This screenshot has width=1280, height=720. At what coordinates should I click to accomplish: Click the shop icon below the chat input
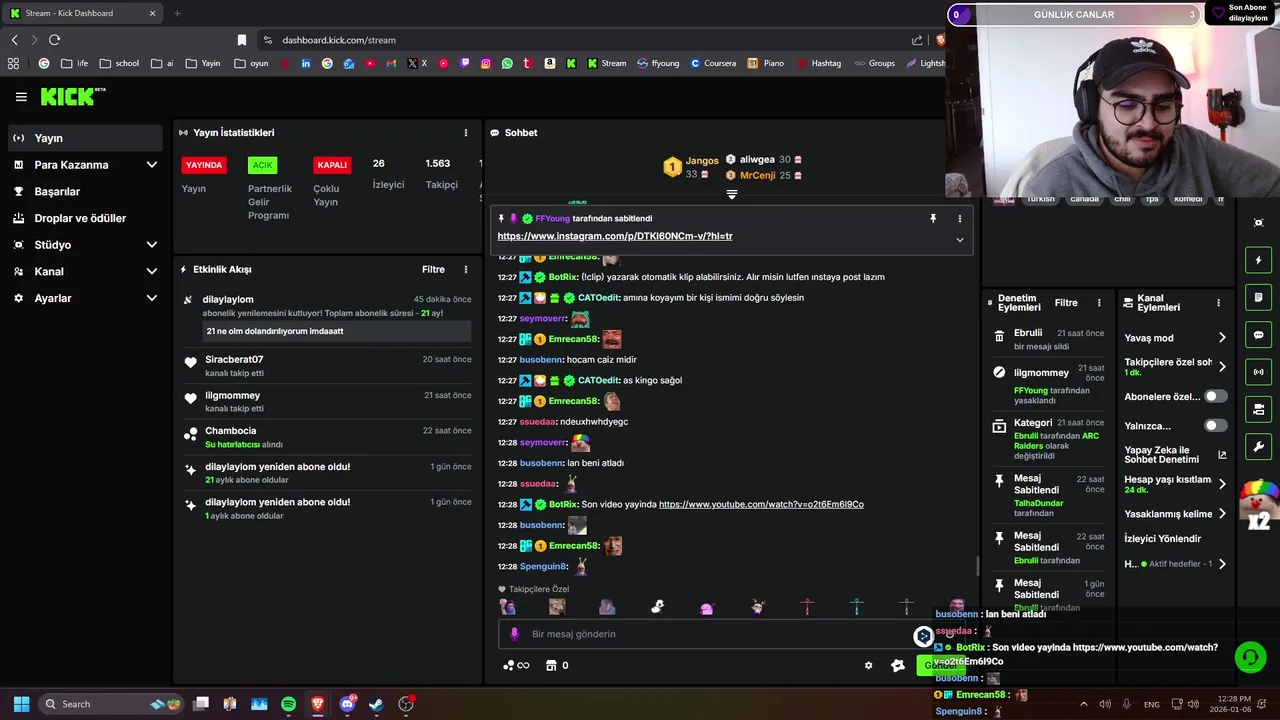tap(550, 666)
